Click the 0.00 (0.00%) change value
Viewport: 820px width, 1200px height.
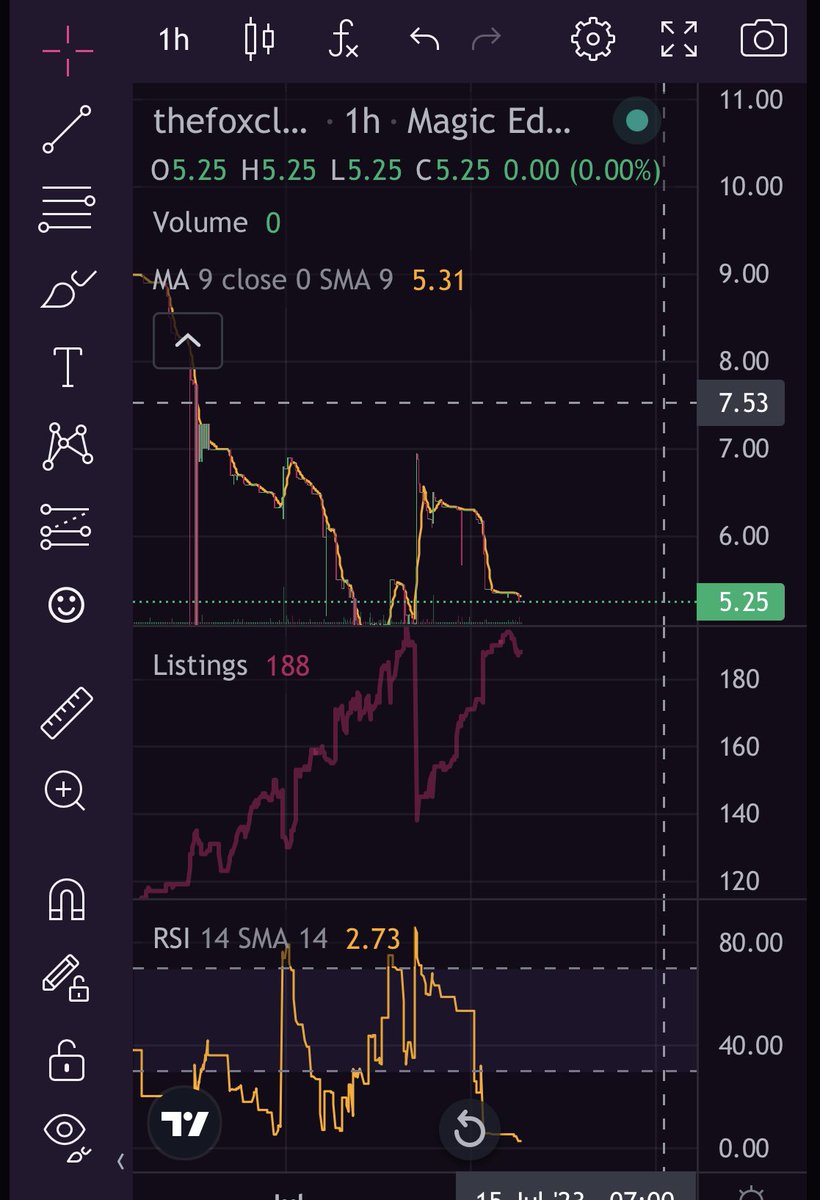coord(582,171)
